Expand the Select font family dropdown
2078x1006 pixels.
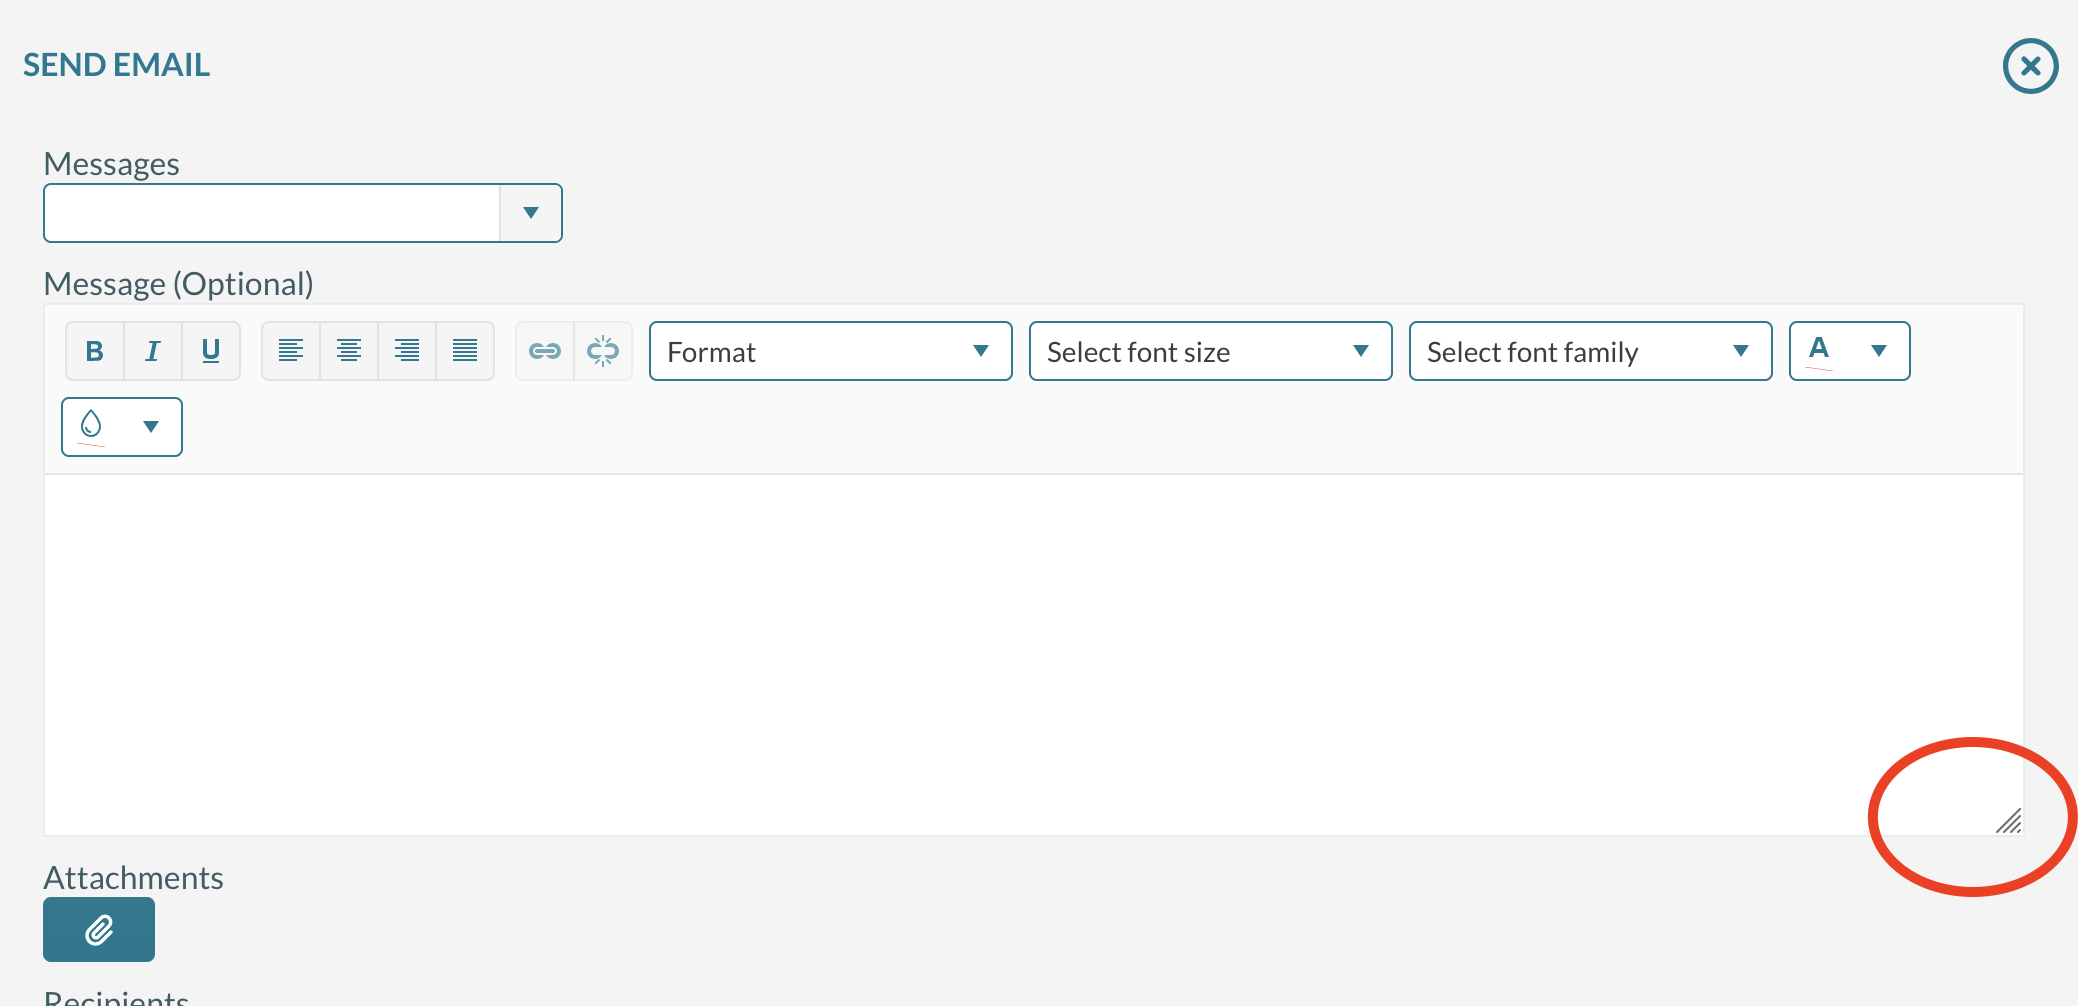click(1590, 351)
